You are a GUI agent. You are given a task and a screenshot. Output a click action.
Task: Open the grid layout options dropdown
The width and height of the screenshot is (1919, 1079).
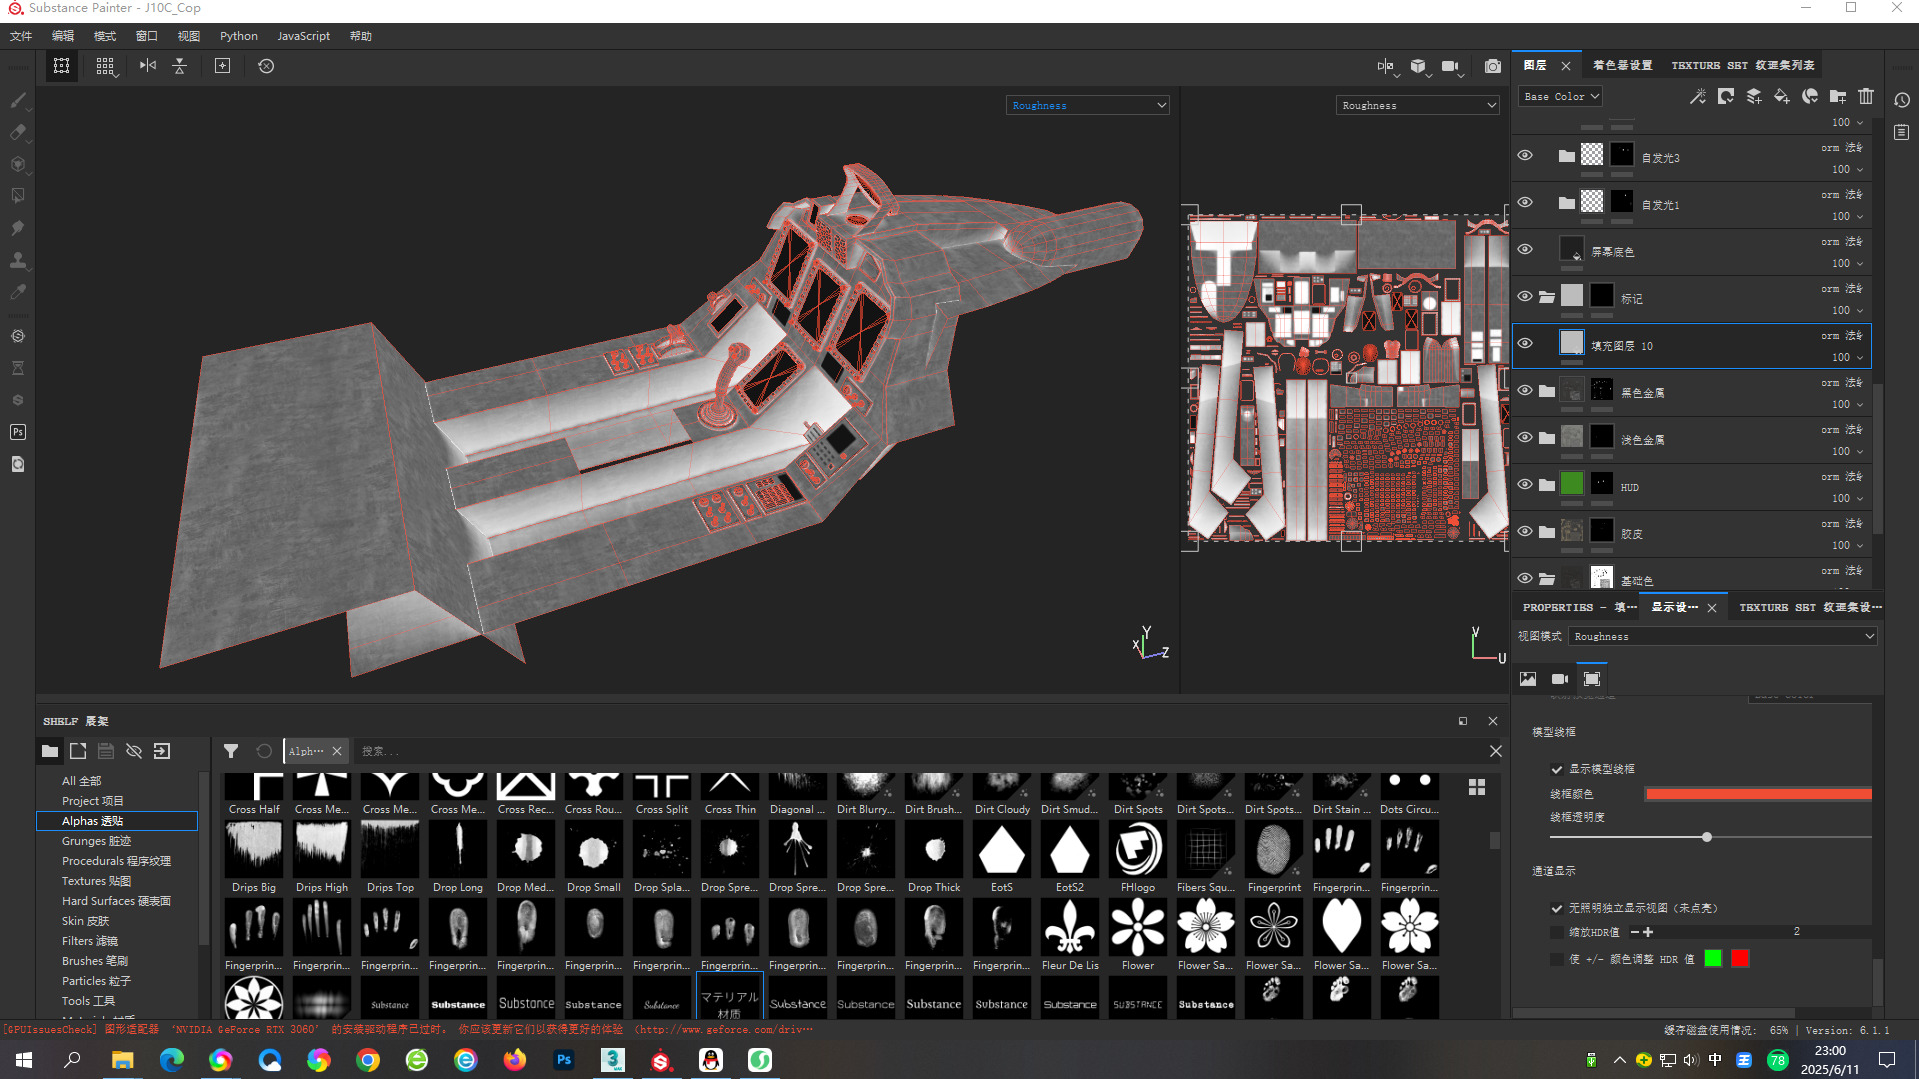coord(106,67)
